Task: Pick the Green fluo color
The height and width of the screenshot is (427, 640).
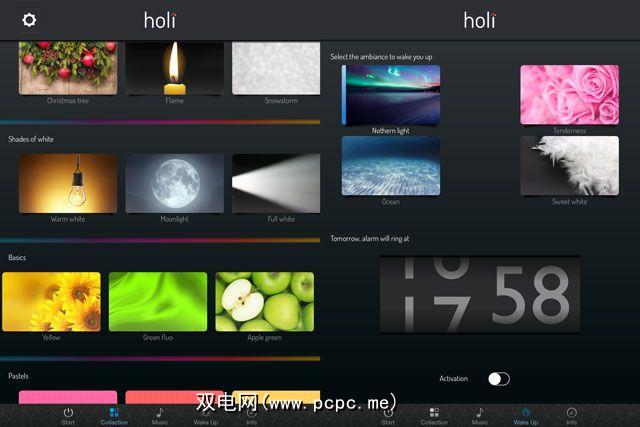Action: [158, 302]
